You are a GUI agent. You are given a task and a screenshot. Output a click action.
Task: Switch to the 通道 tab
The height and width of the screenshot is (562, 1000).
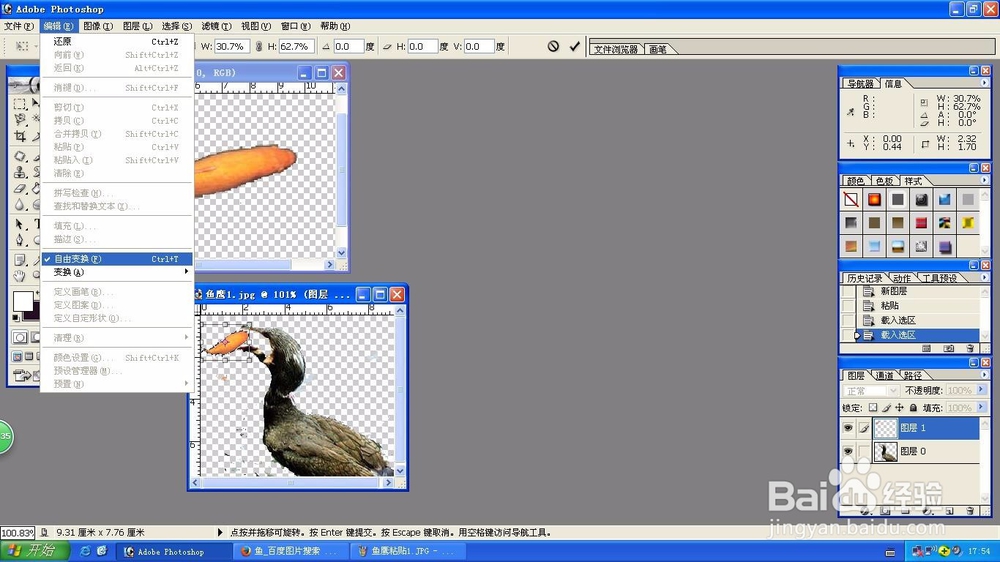click(x=884, y=375)
